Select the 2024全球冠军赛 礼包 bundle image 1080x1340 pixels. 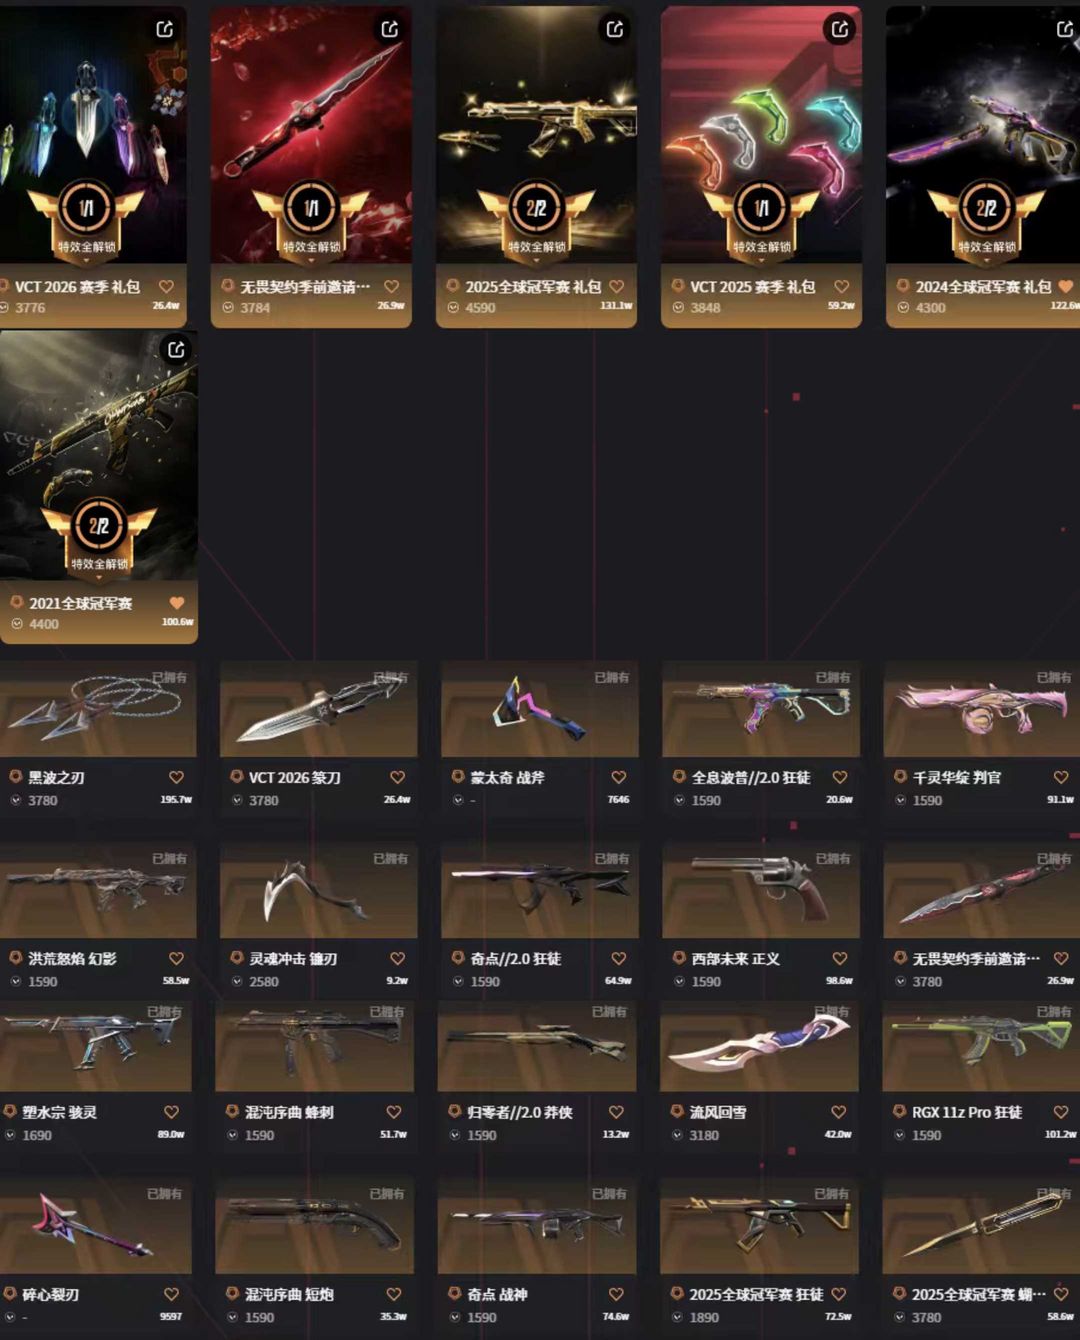(x=983, y=135)
